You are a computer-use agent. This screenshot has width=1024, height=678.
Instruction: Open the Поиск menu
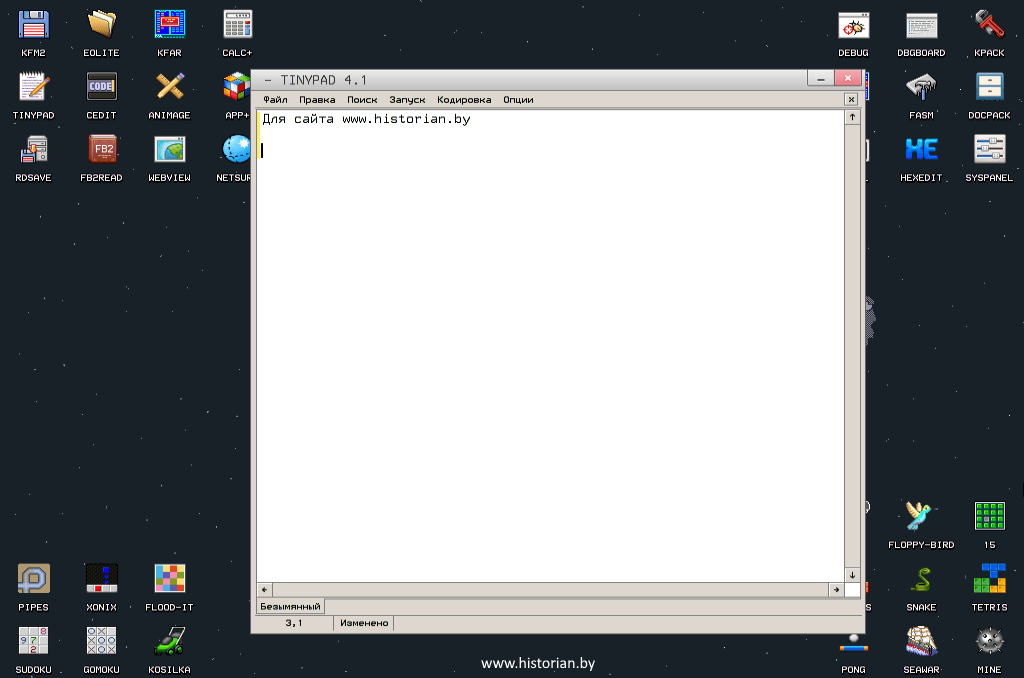(x=362, y=100)
